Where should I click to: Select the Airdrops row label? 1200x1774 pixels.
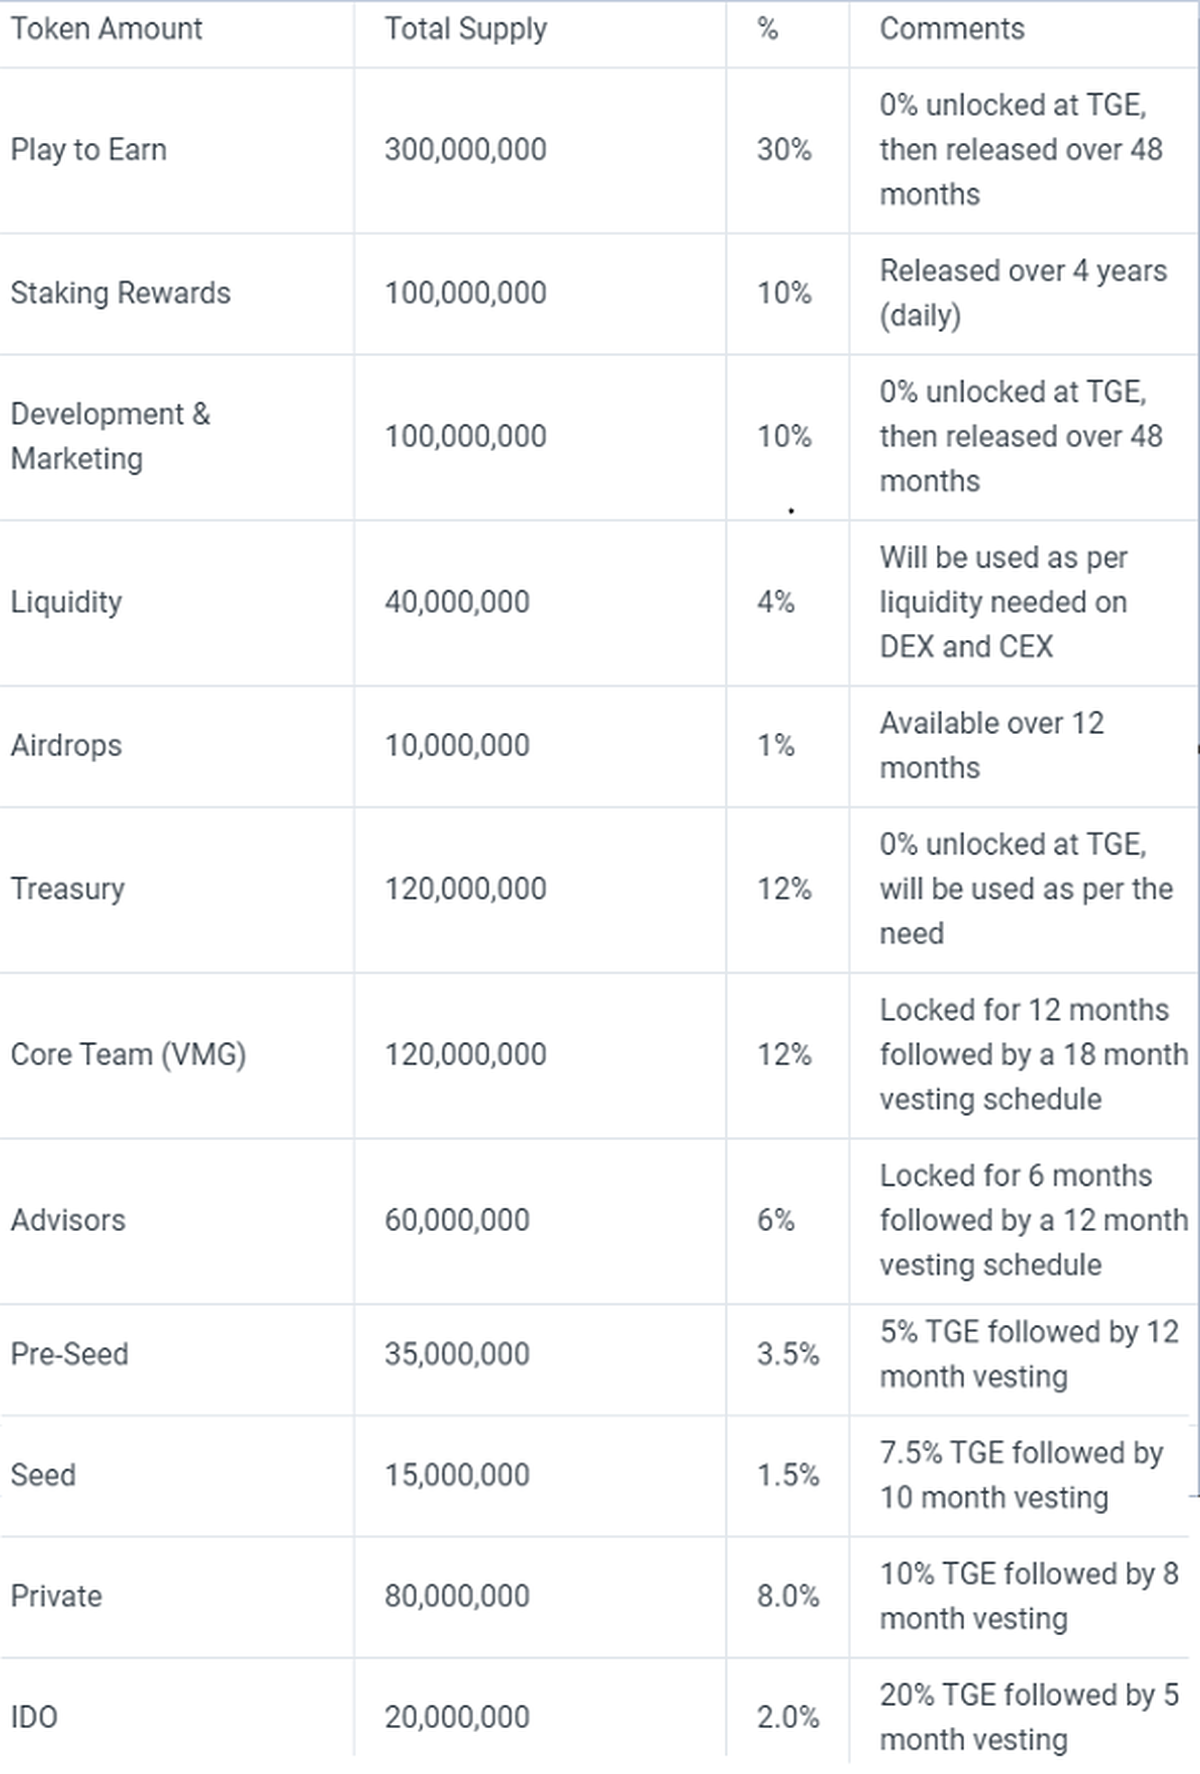[x=66, y=745]
